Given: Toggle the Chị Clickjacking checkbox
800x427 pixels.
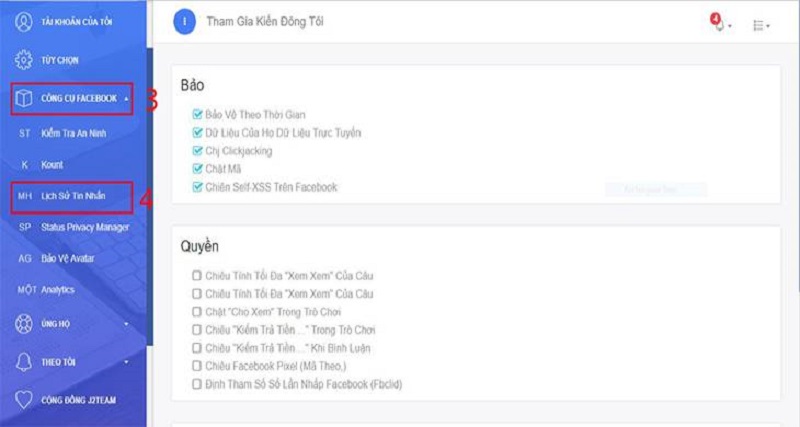Looking at the screenshot, I should (197, 151).
